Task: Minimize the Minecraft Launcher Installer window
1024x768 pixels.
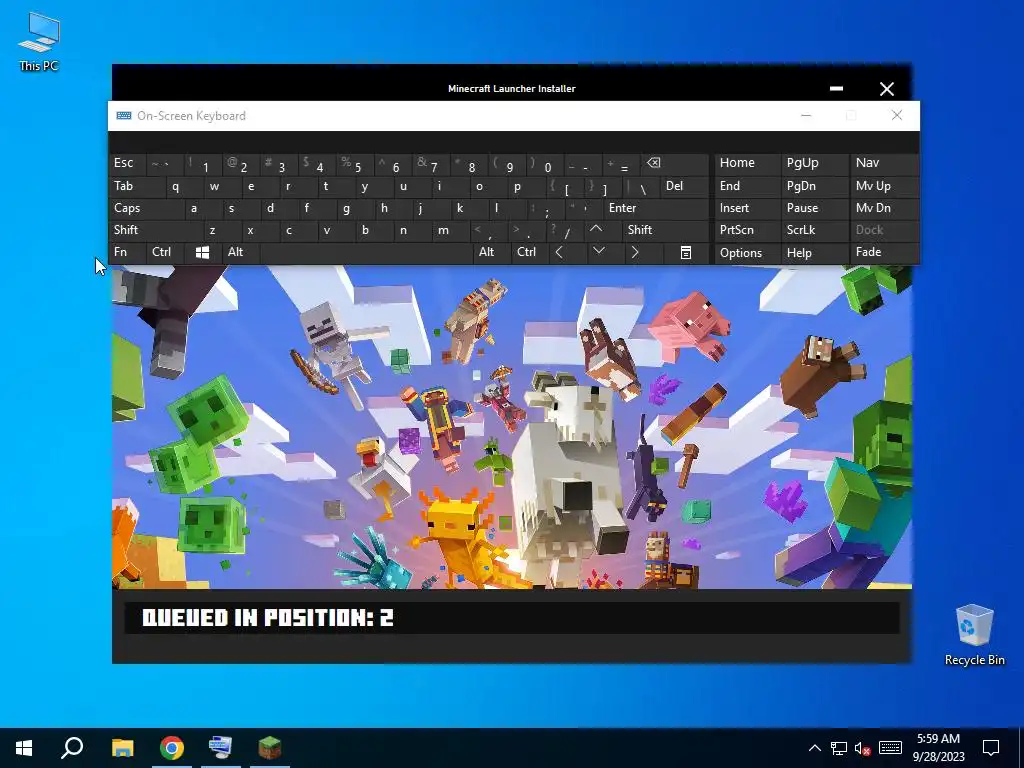Action: 836,88
